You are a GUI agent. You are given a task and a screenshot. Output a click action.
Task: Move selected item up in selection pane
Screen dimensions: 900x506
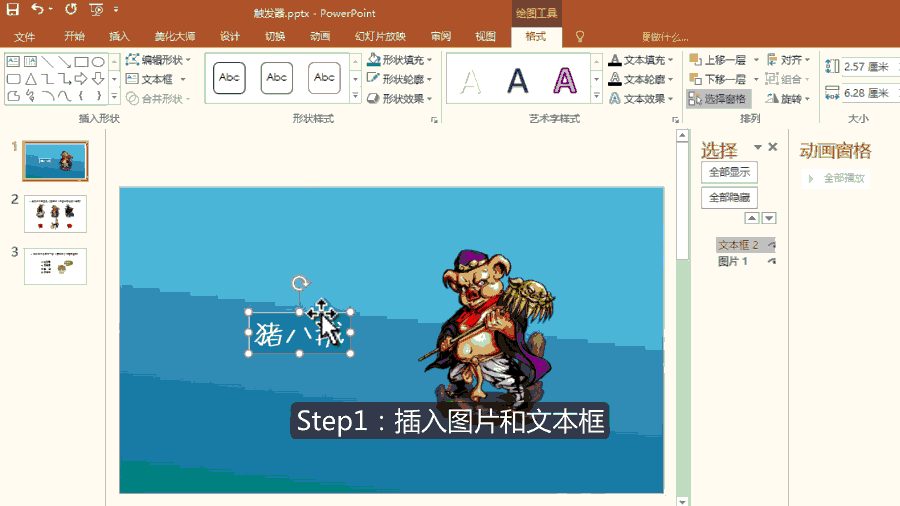(x=752, y=218)
